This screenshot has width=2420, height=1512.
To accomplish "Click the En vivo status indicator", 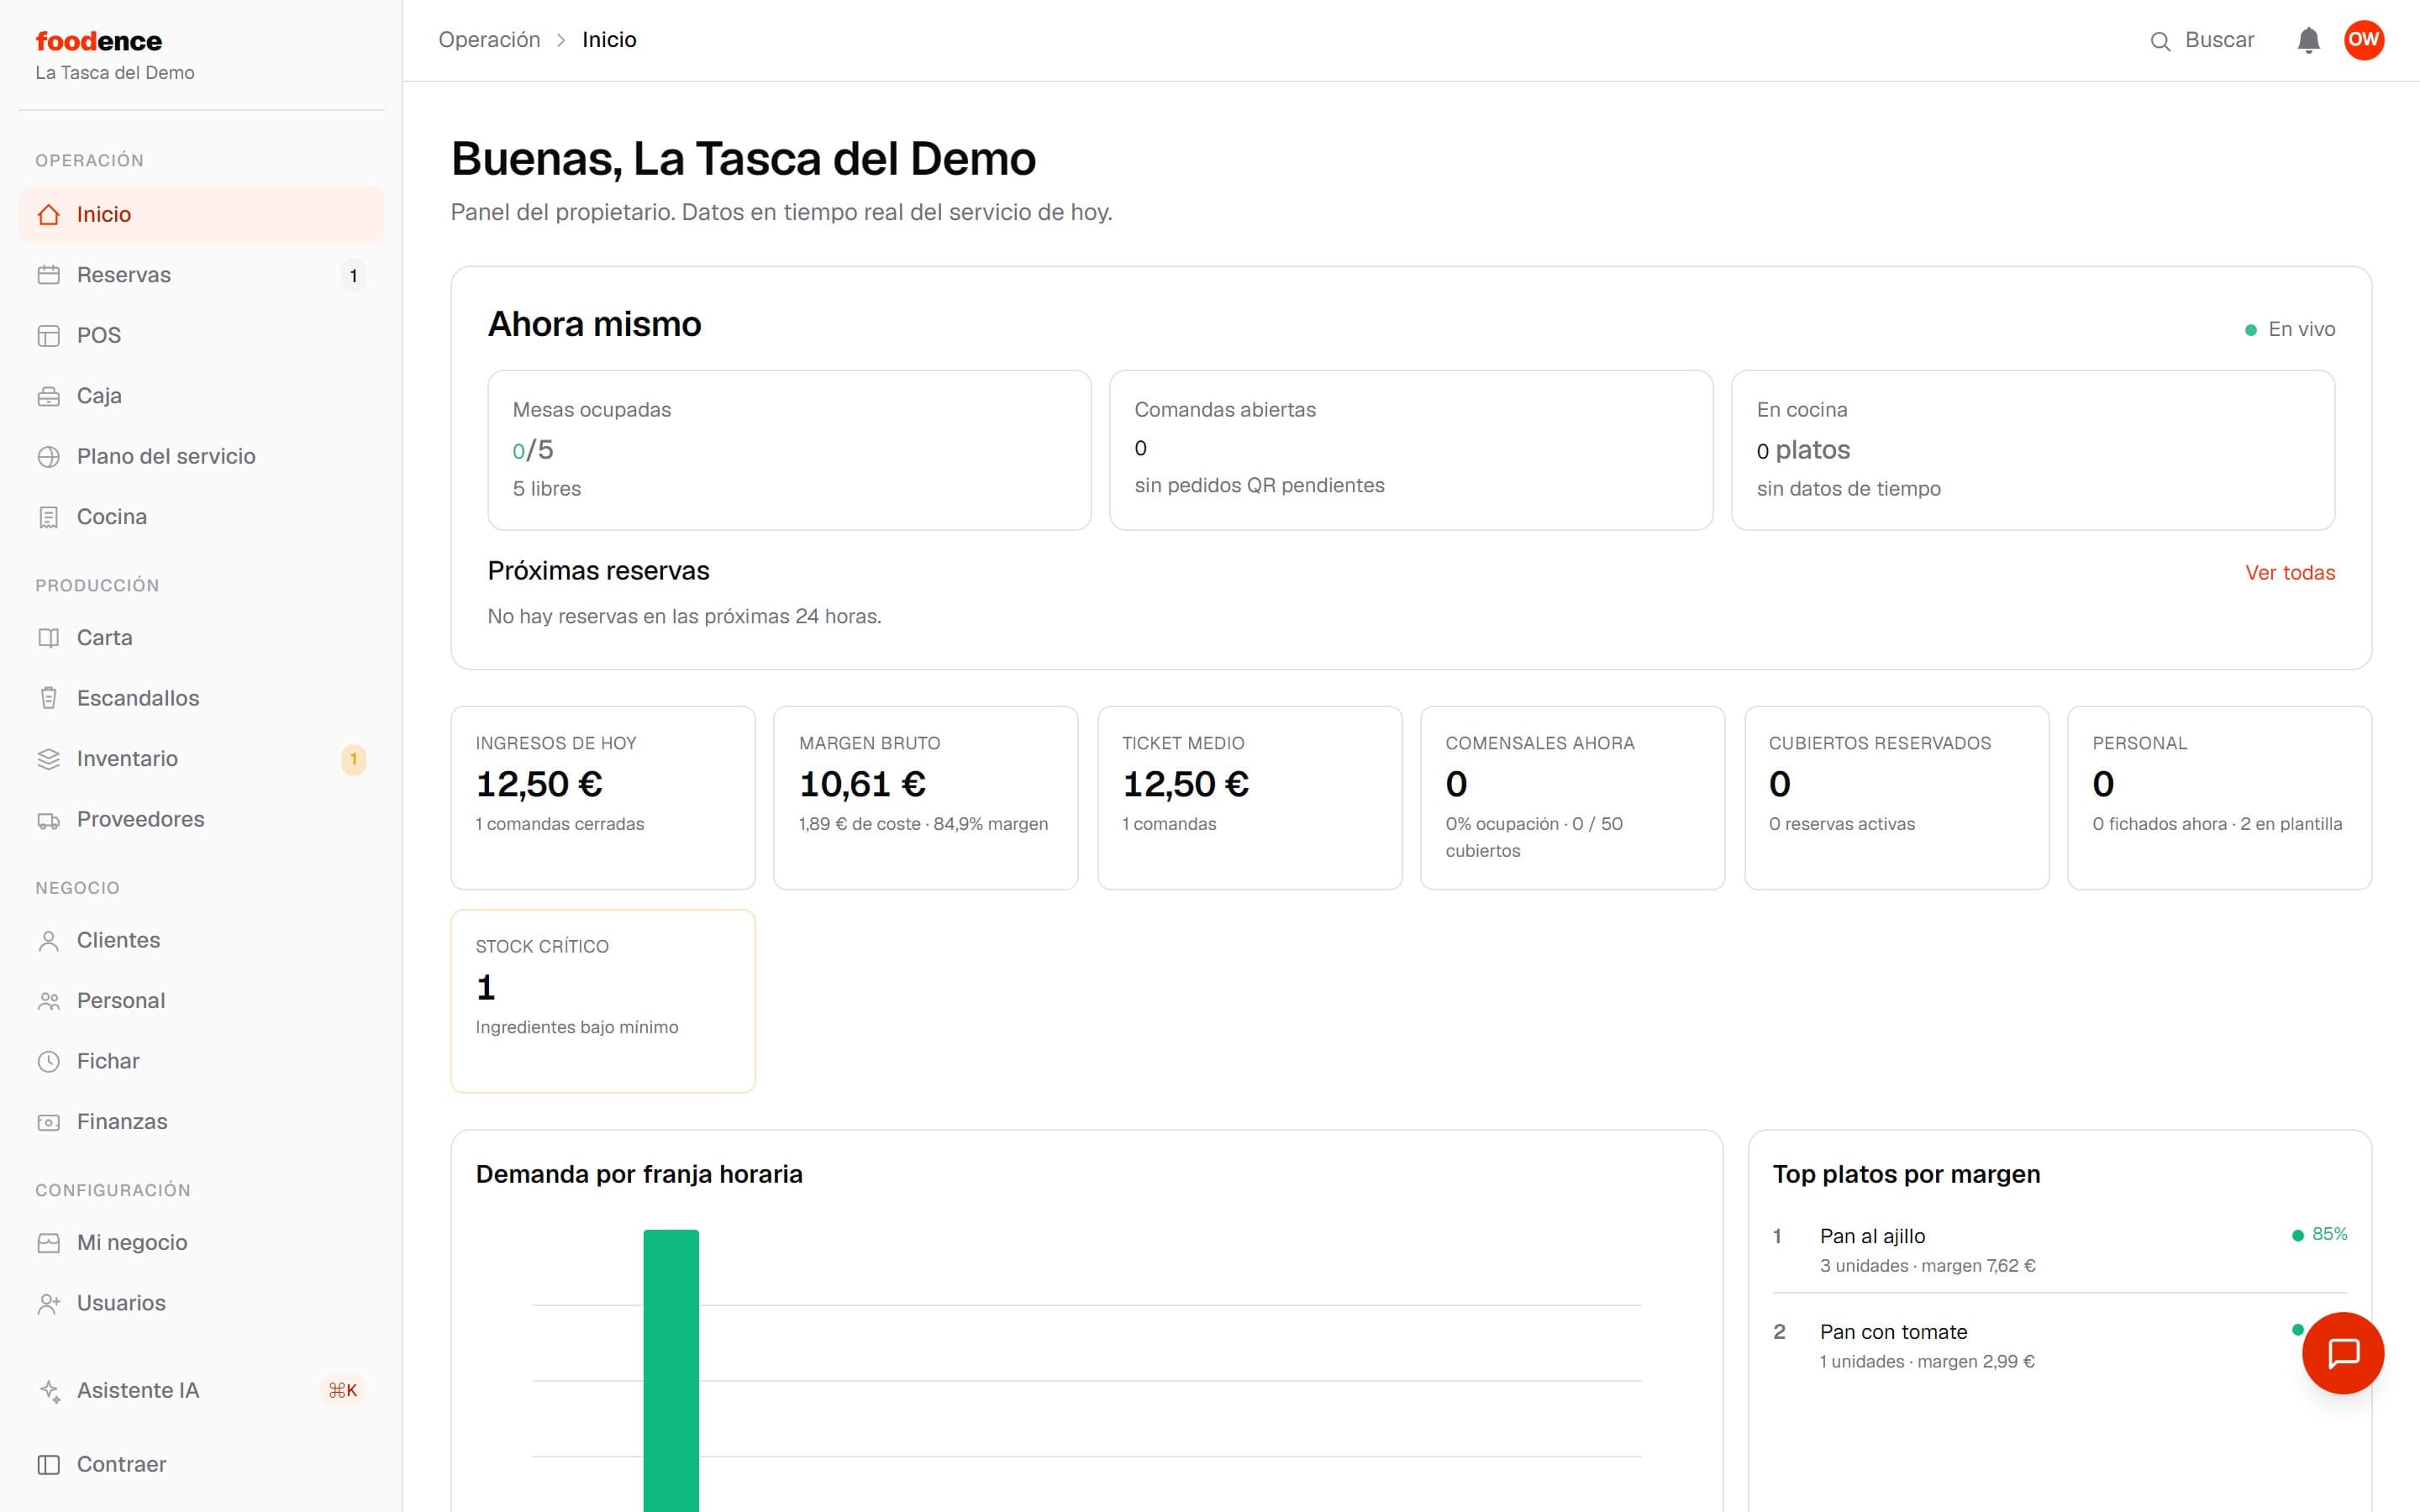I will point(2290,330).
